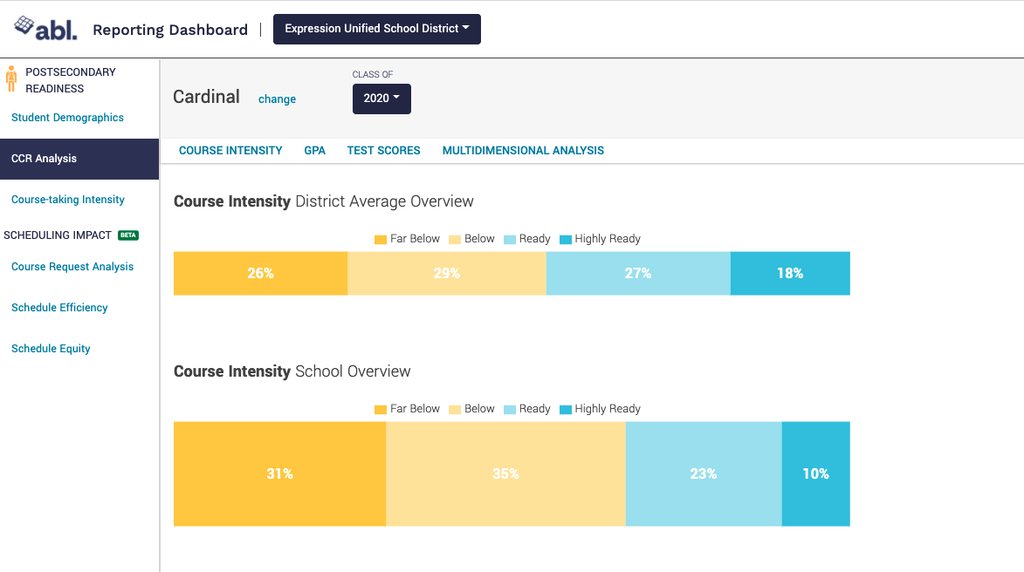
Task: Switch to MULTIDIMENSIONAL ANALYSIS tab
Action: 523,150
